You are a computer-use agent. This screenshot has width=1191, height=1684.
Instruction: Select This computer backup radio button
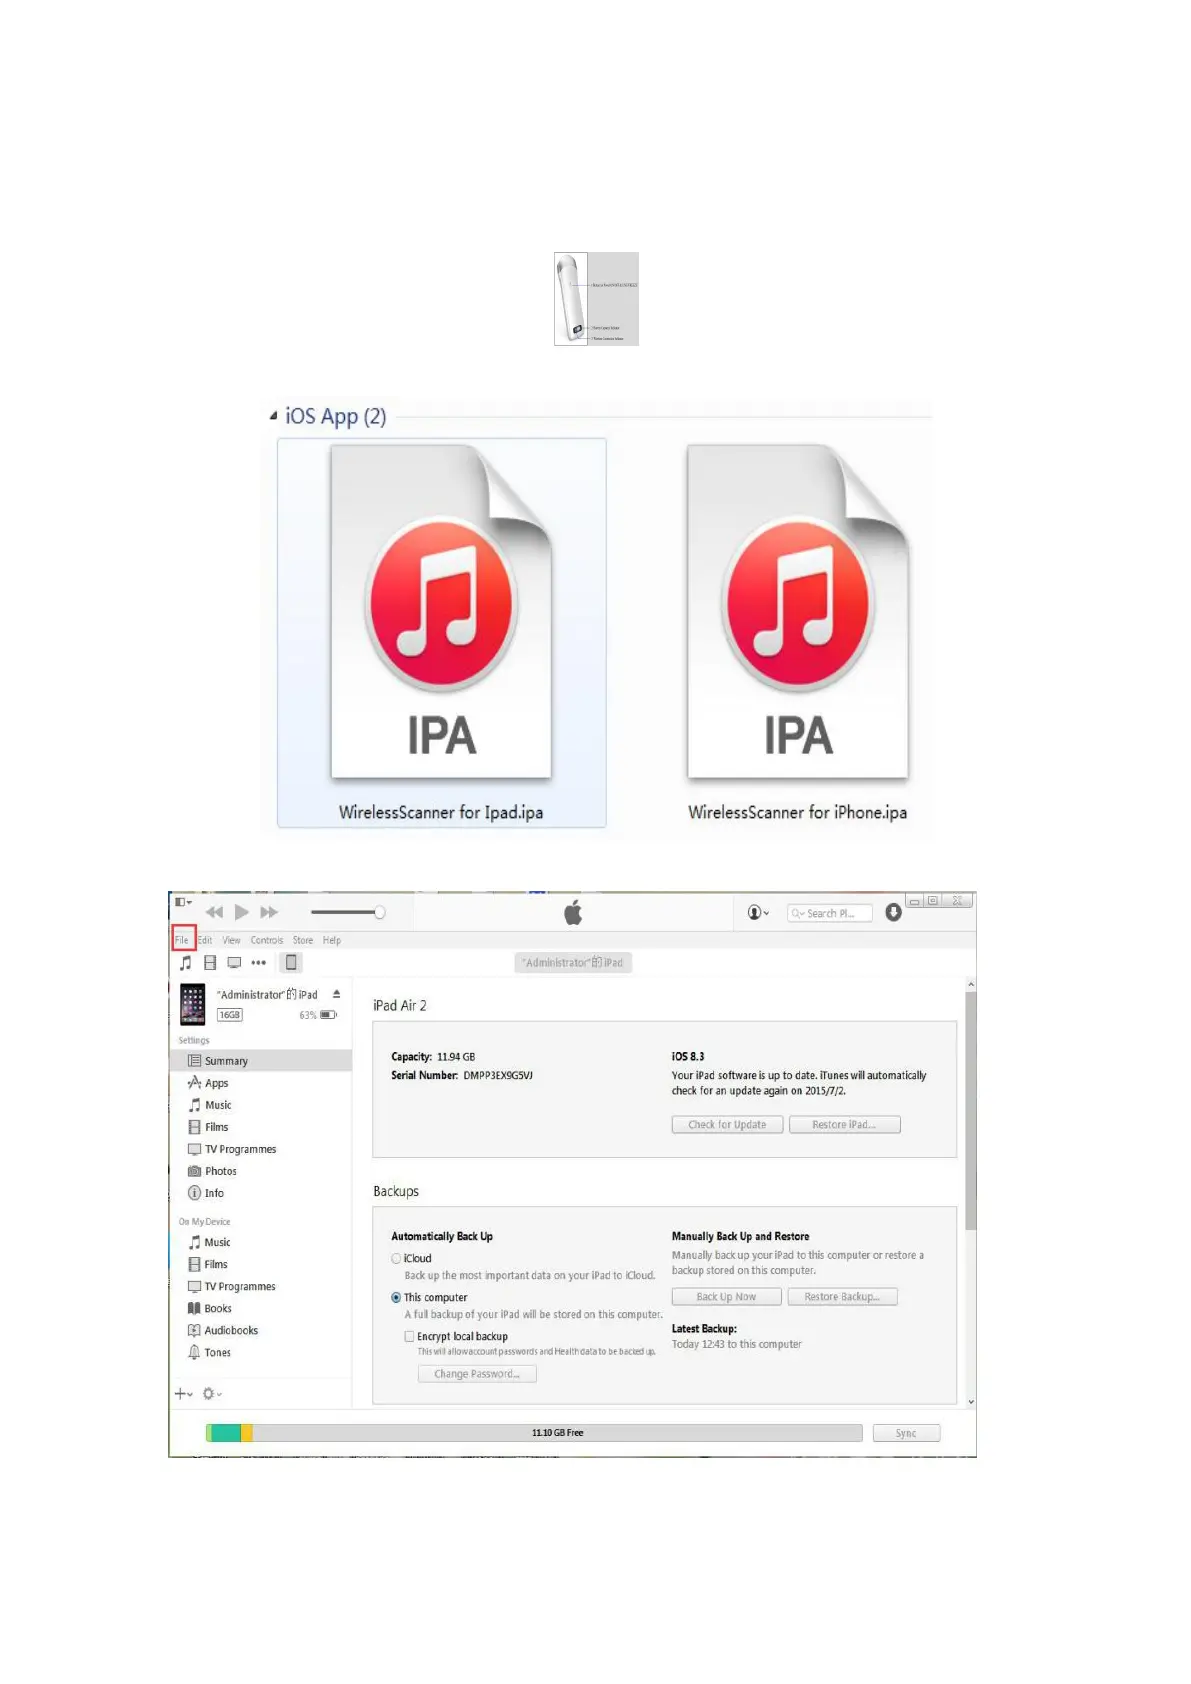click(x=396, y=1297)
